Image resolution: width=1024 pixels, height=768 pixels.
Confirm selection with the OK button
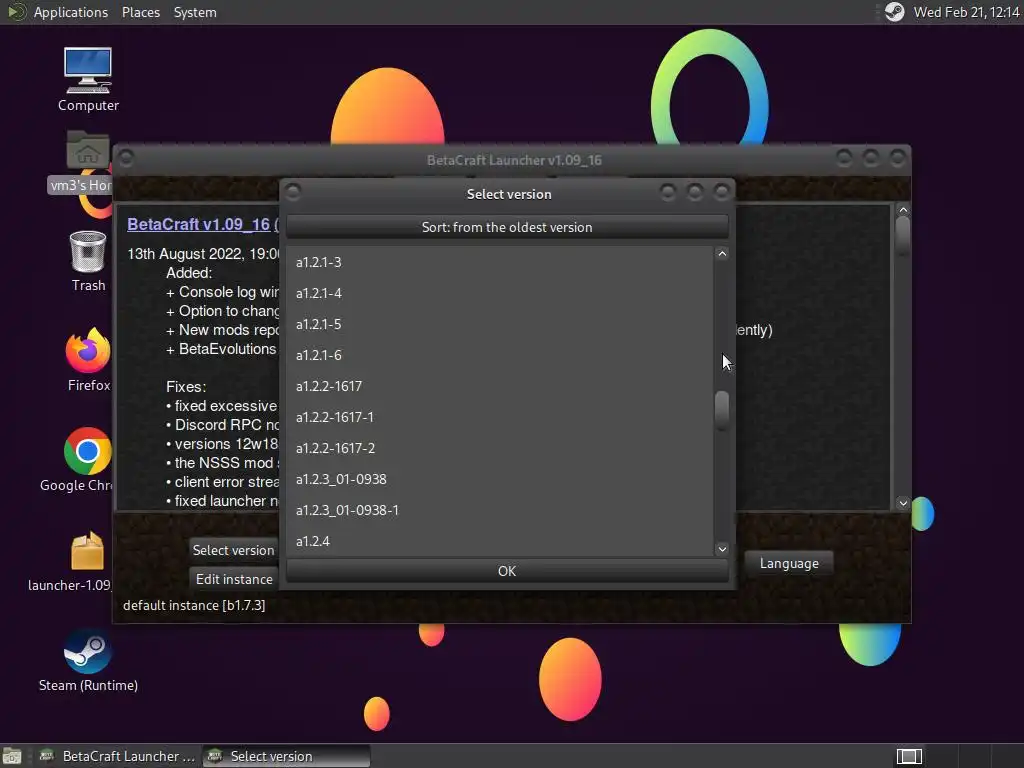[507, 571]
